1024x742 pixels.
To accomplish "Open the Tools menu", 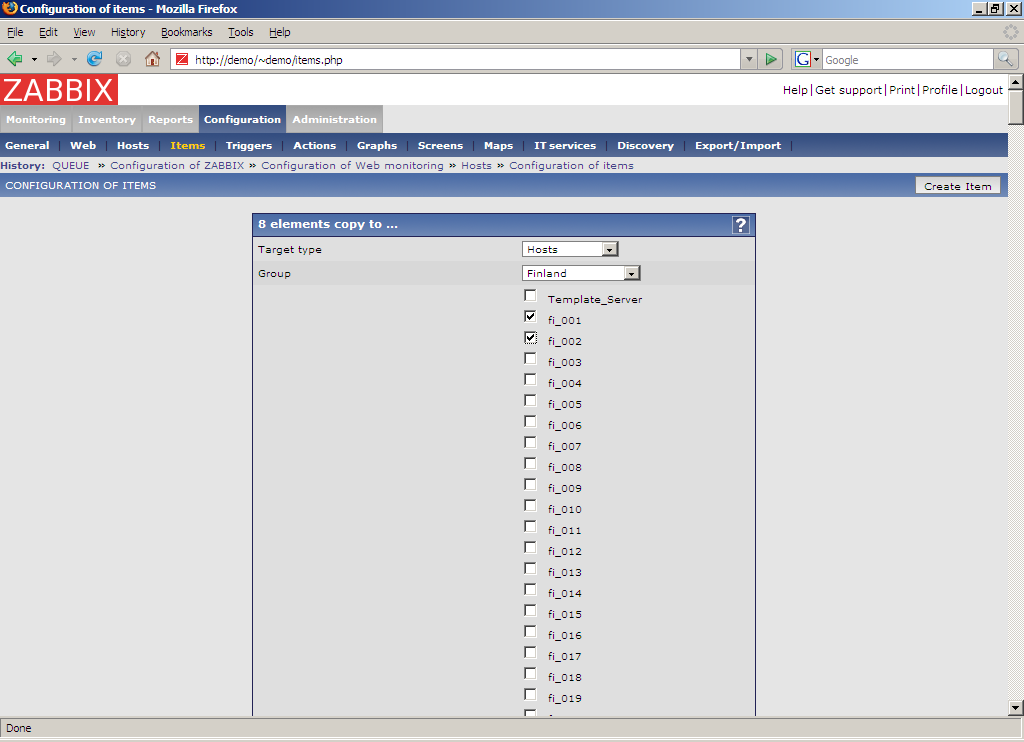I will (240, 32).
